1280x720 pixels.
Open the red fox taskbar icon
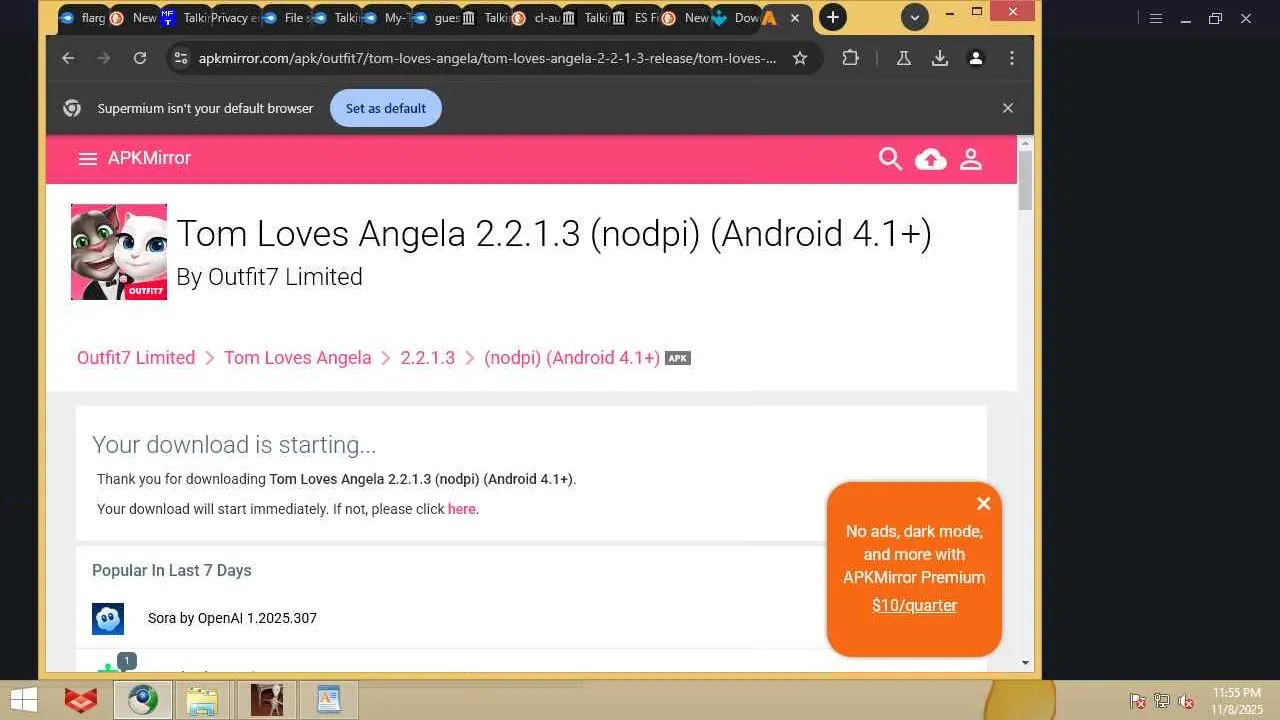point(81,700)
